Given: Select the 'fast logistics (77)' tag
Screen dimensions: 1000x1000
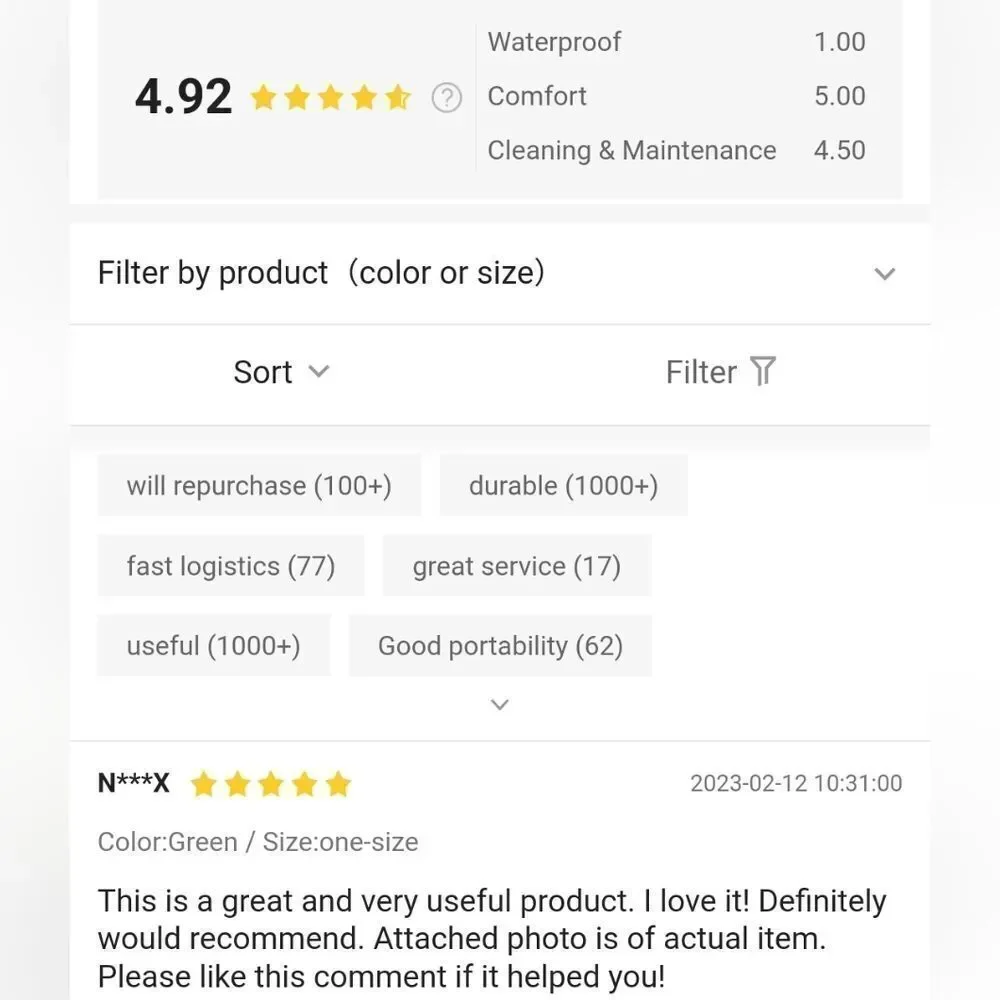Looking at the screenshot, I should pos(231,566).
